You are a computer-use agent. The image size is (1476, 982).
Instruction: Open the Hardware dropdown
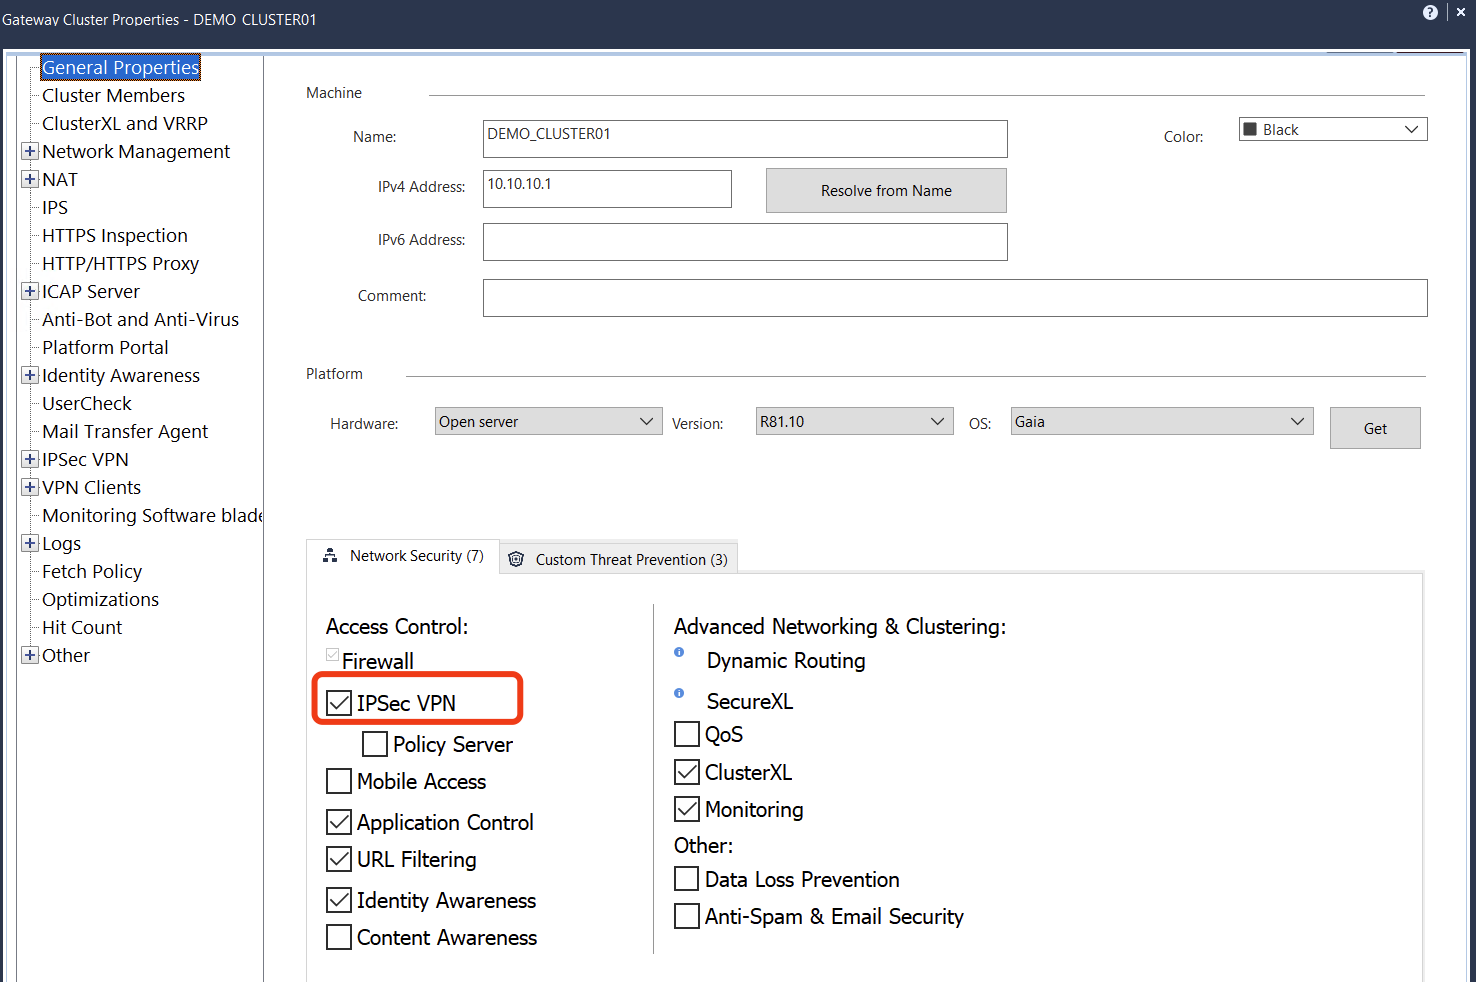pyautogui.click(x=548, y=422)
